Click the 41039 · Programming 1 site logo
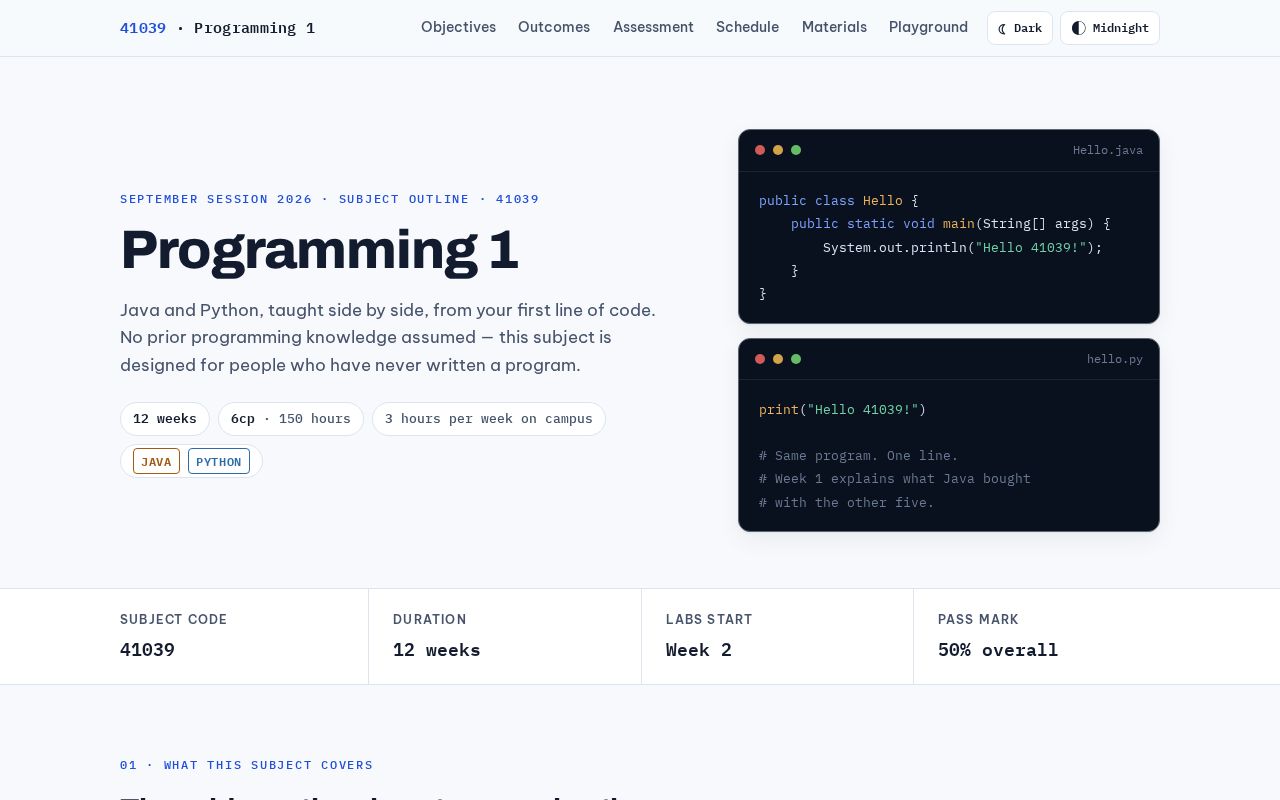This screenshot has height=800, width=1280. 217,28
